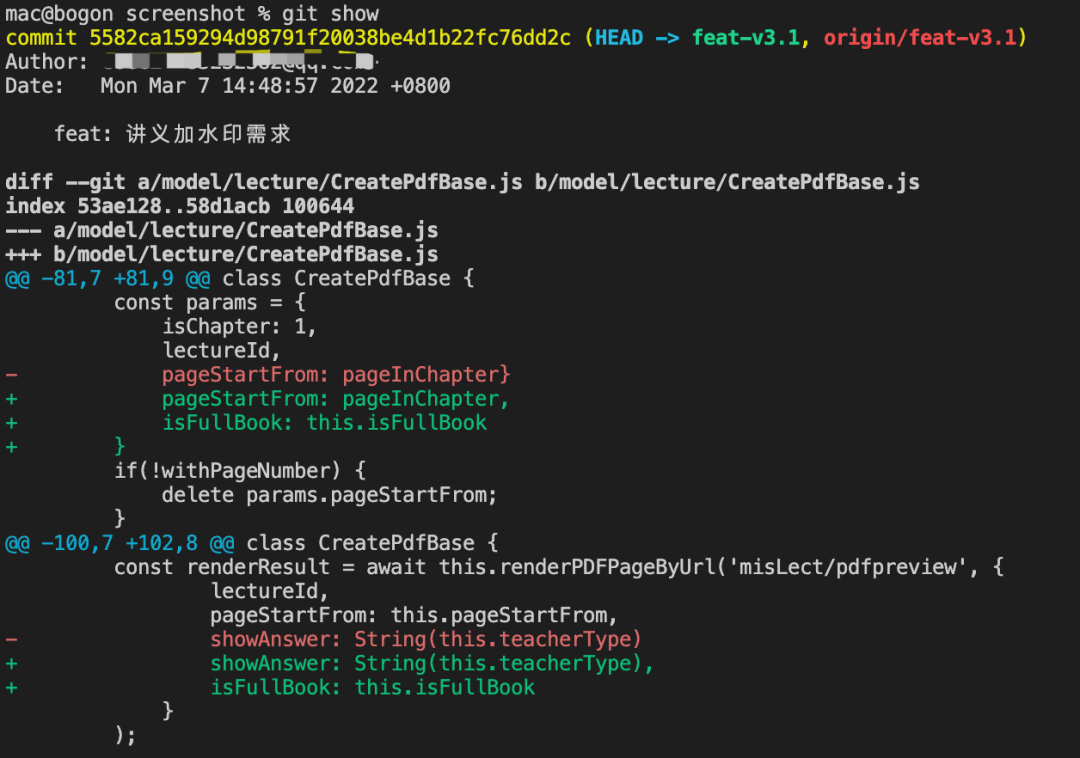Screen dimensions: 1080x758
Task: Click the HEAD branch pointer label
Action: click(x=619, y=38)
